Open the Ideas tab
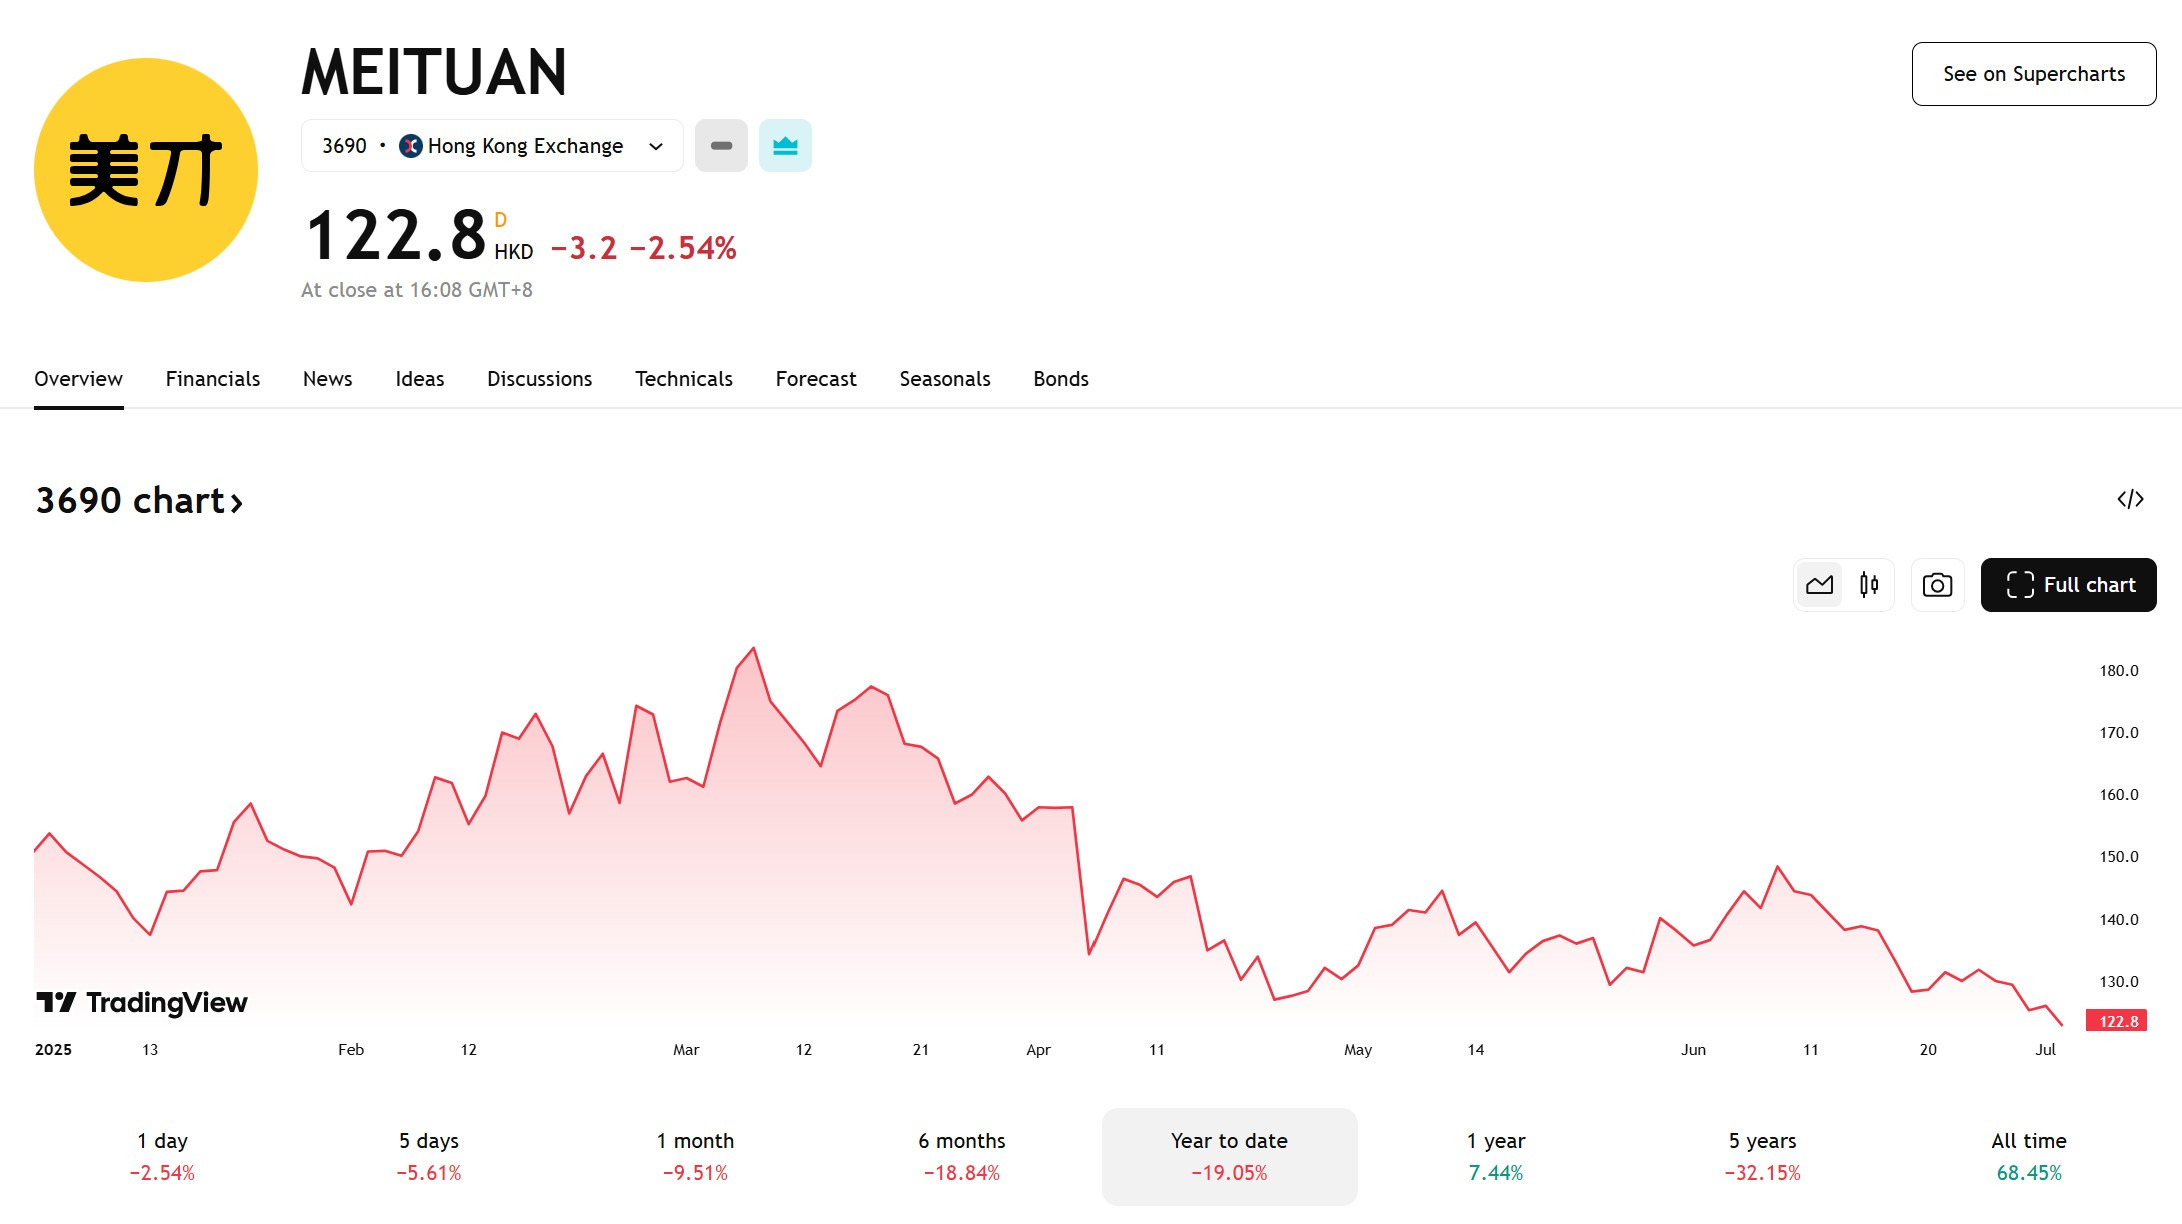The image size is (2182, 1224). [x=420, y=379]
